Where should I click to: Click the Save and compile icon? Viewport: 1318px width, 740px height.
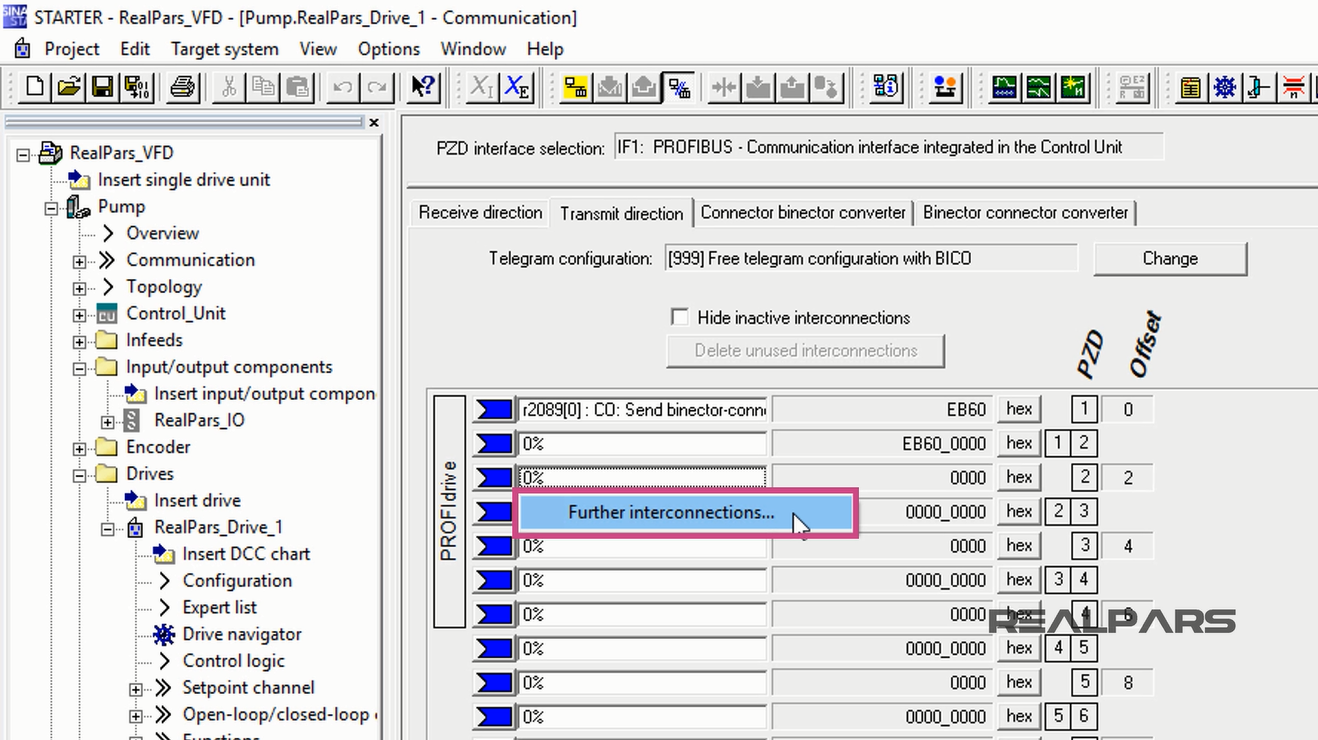click(136, 87)
